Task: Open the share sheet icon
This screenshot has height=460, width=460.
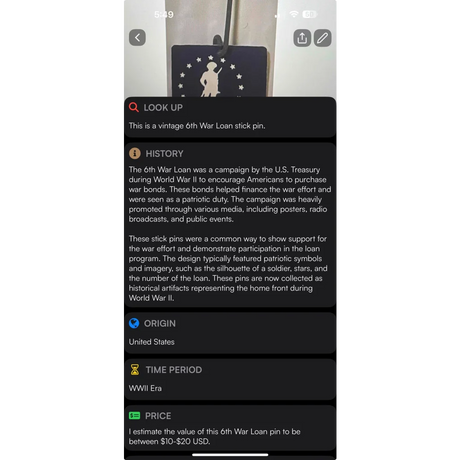Action: pos(302,38)
